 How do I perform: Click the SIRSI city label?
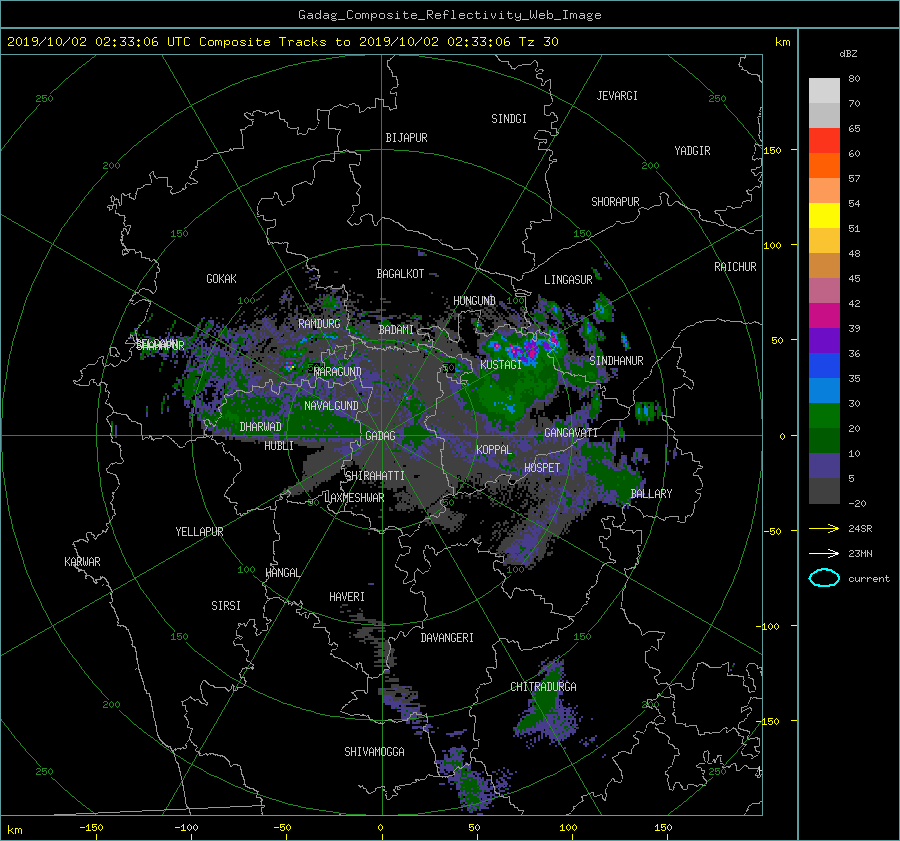click(x=226, y=606)
